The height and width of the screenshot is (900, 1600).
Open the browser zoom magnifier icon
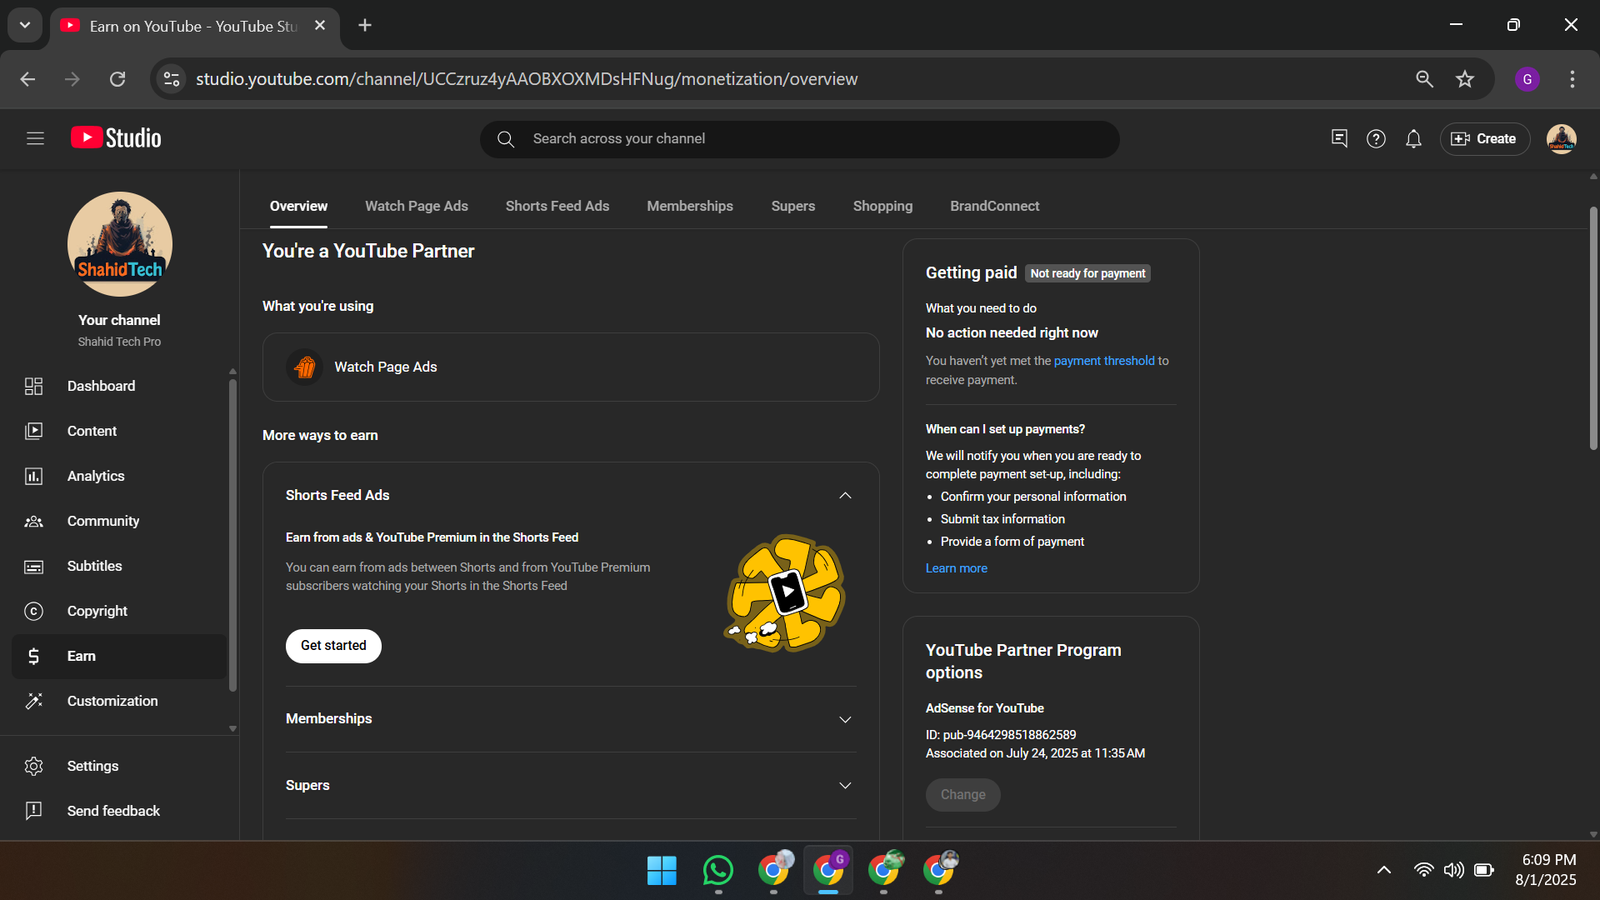[1424, 79]
